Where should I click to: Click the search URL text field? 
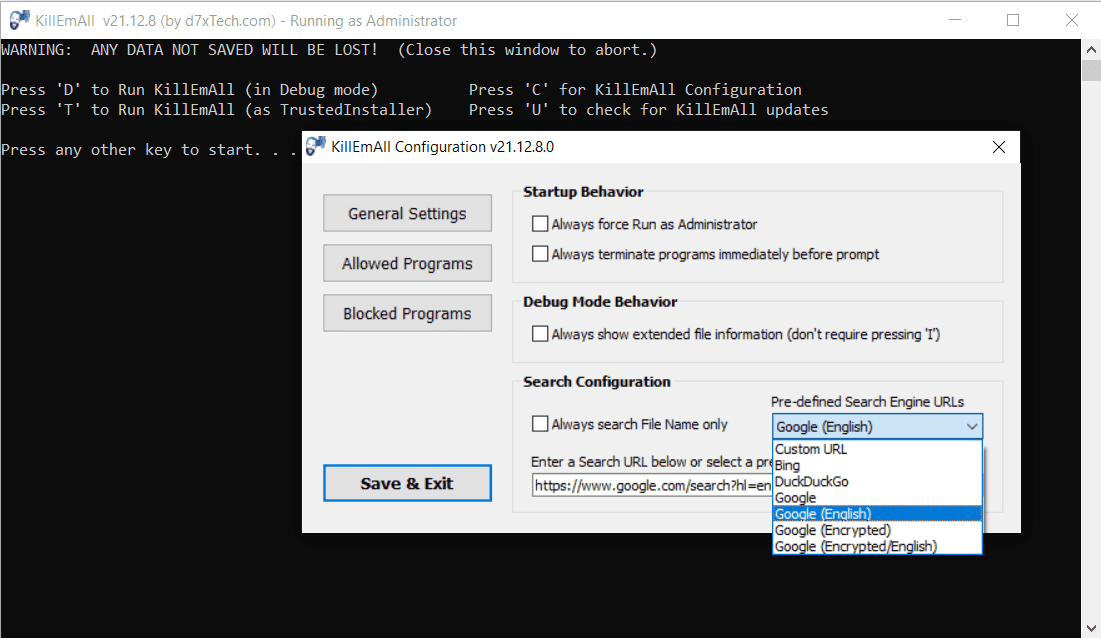pyautogui.click(x=652, y=485)
